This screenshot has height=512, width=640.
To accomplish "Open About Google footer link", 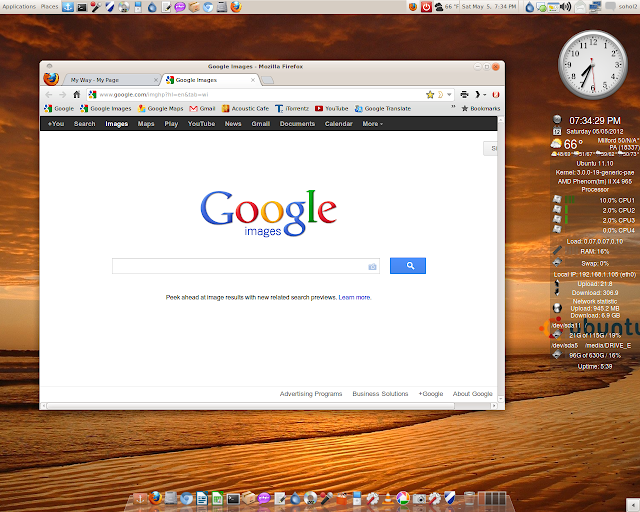I will click(x=473, y=394).
